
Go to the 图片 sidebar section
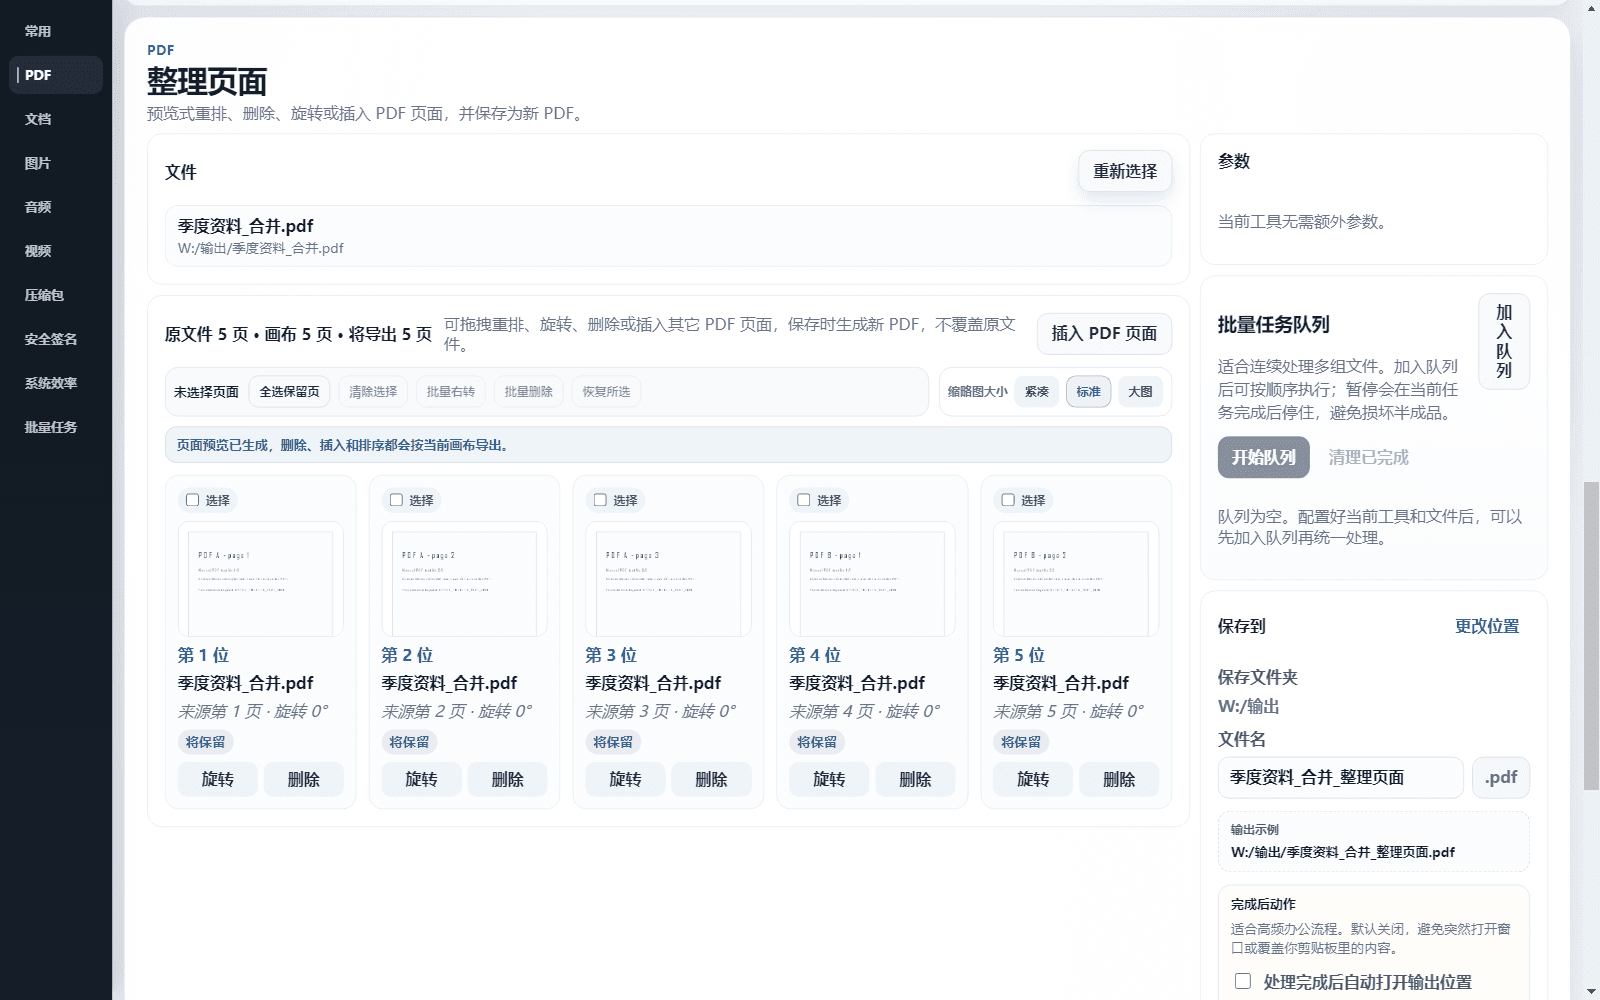click(x=56, y=163)
